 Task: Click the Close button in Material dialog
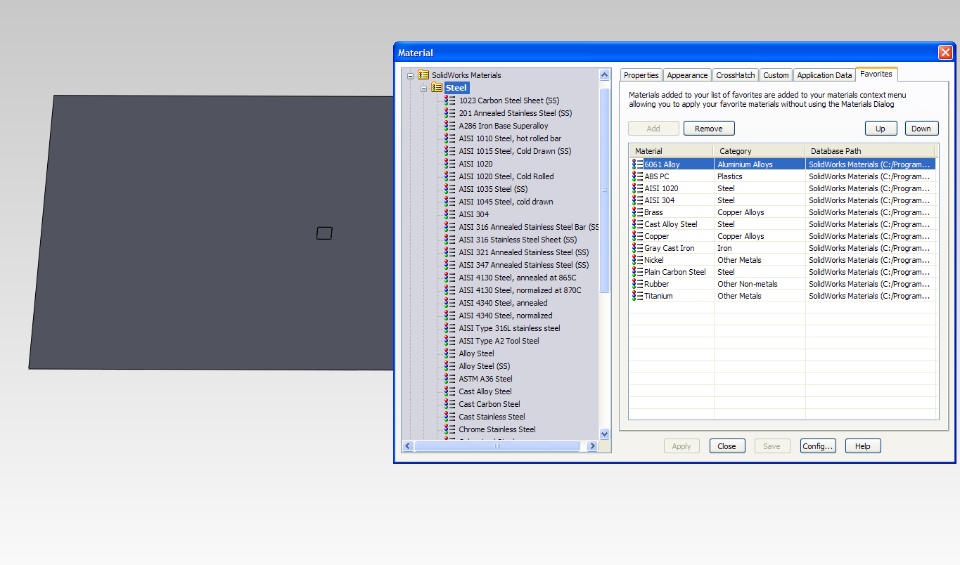click(x=727, y=446)
